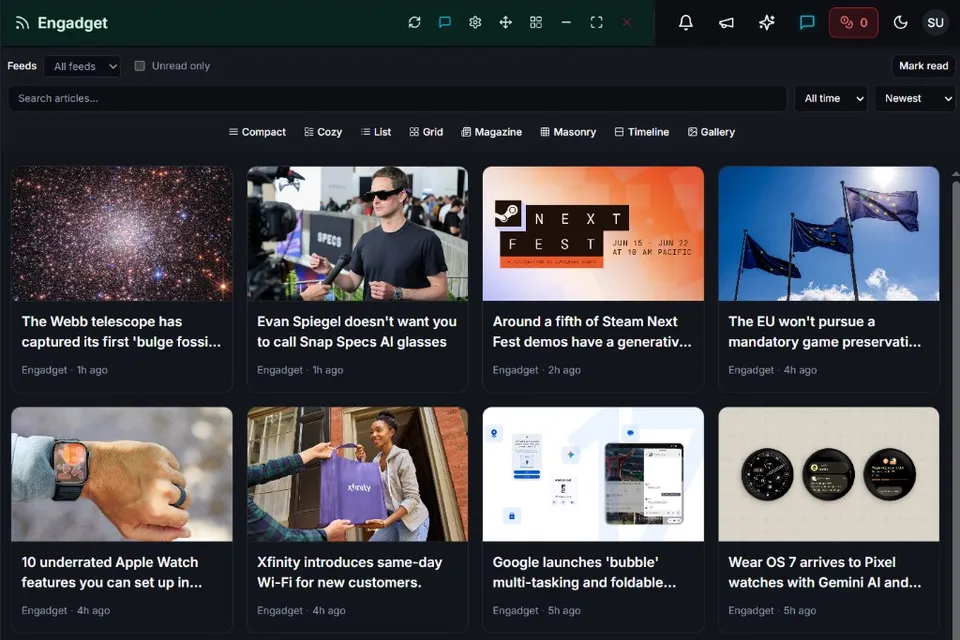
Task: Switch to Masonry view
Action: (x=568, y=132)
